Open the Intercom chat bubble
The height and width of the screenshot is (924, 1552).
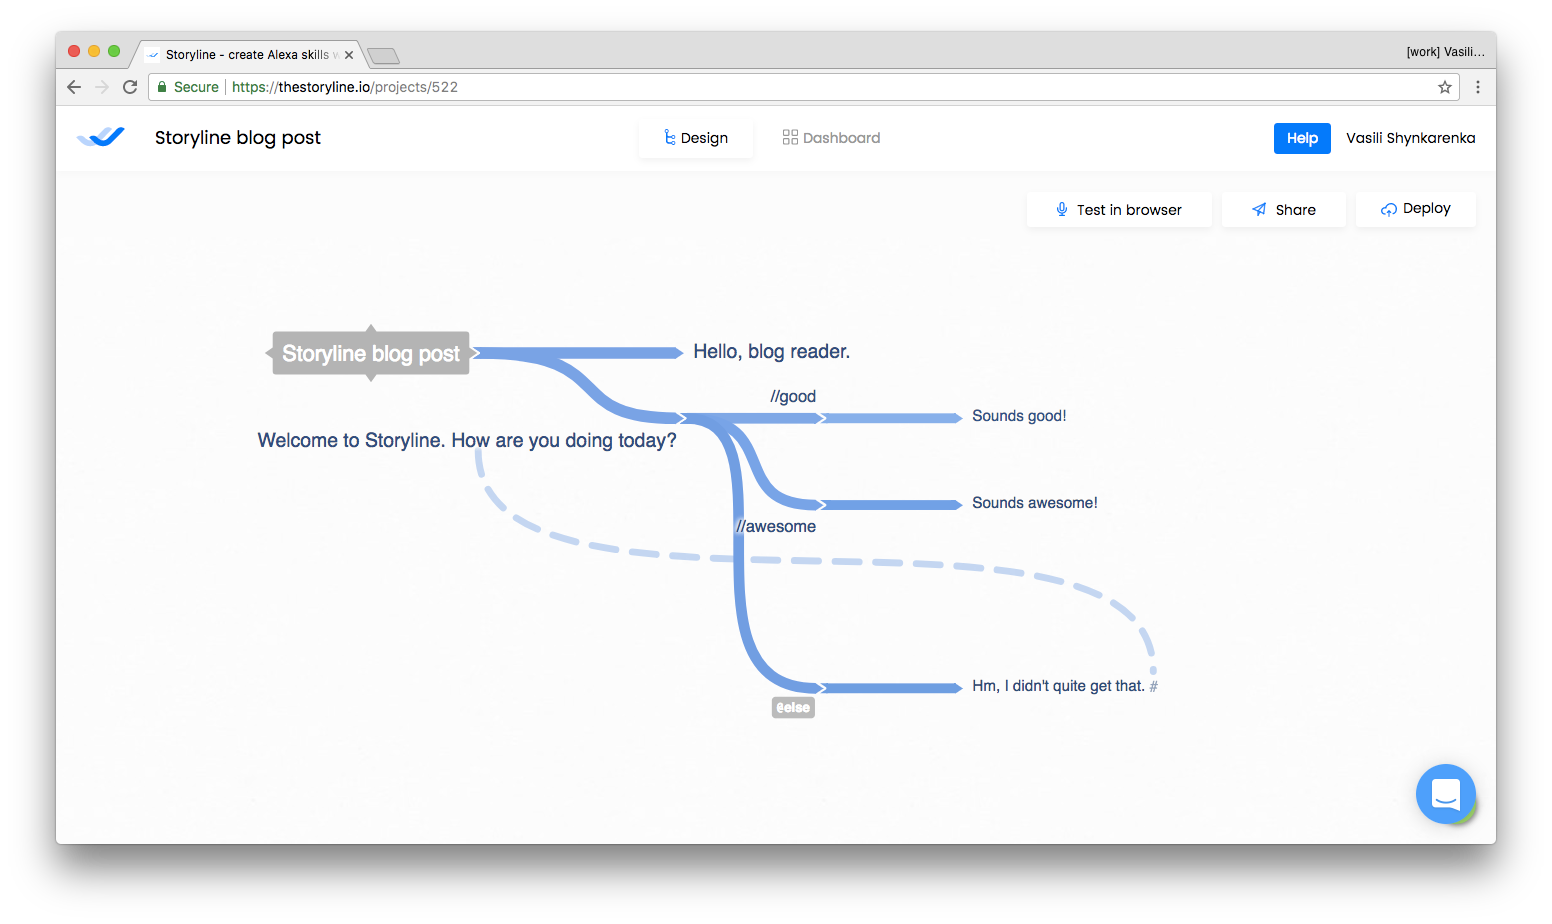(x=1445, y=794)
